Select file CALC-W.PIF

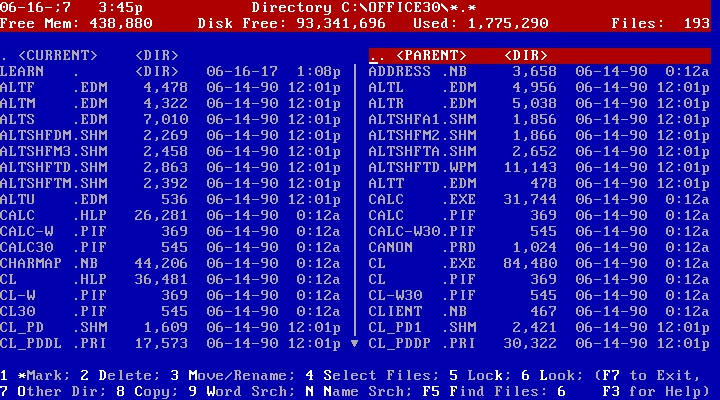tap(171, 231)
